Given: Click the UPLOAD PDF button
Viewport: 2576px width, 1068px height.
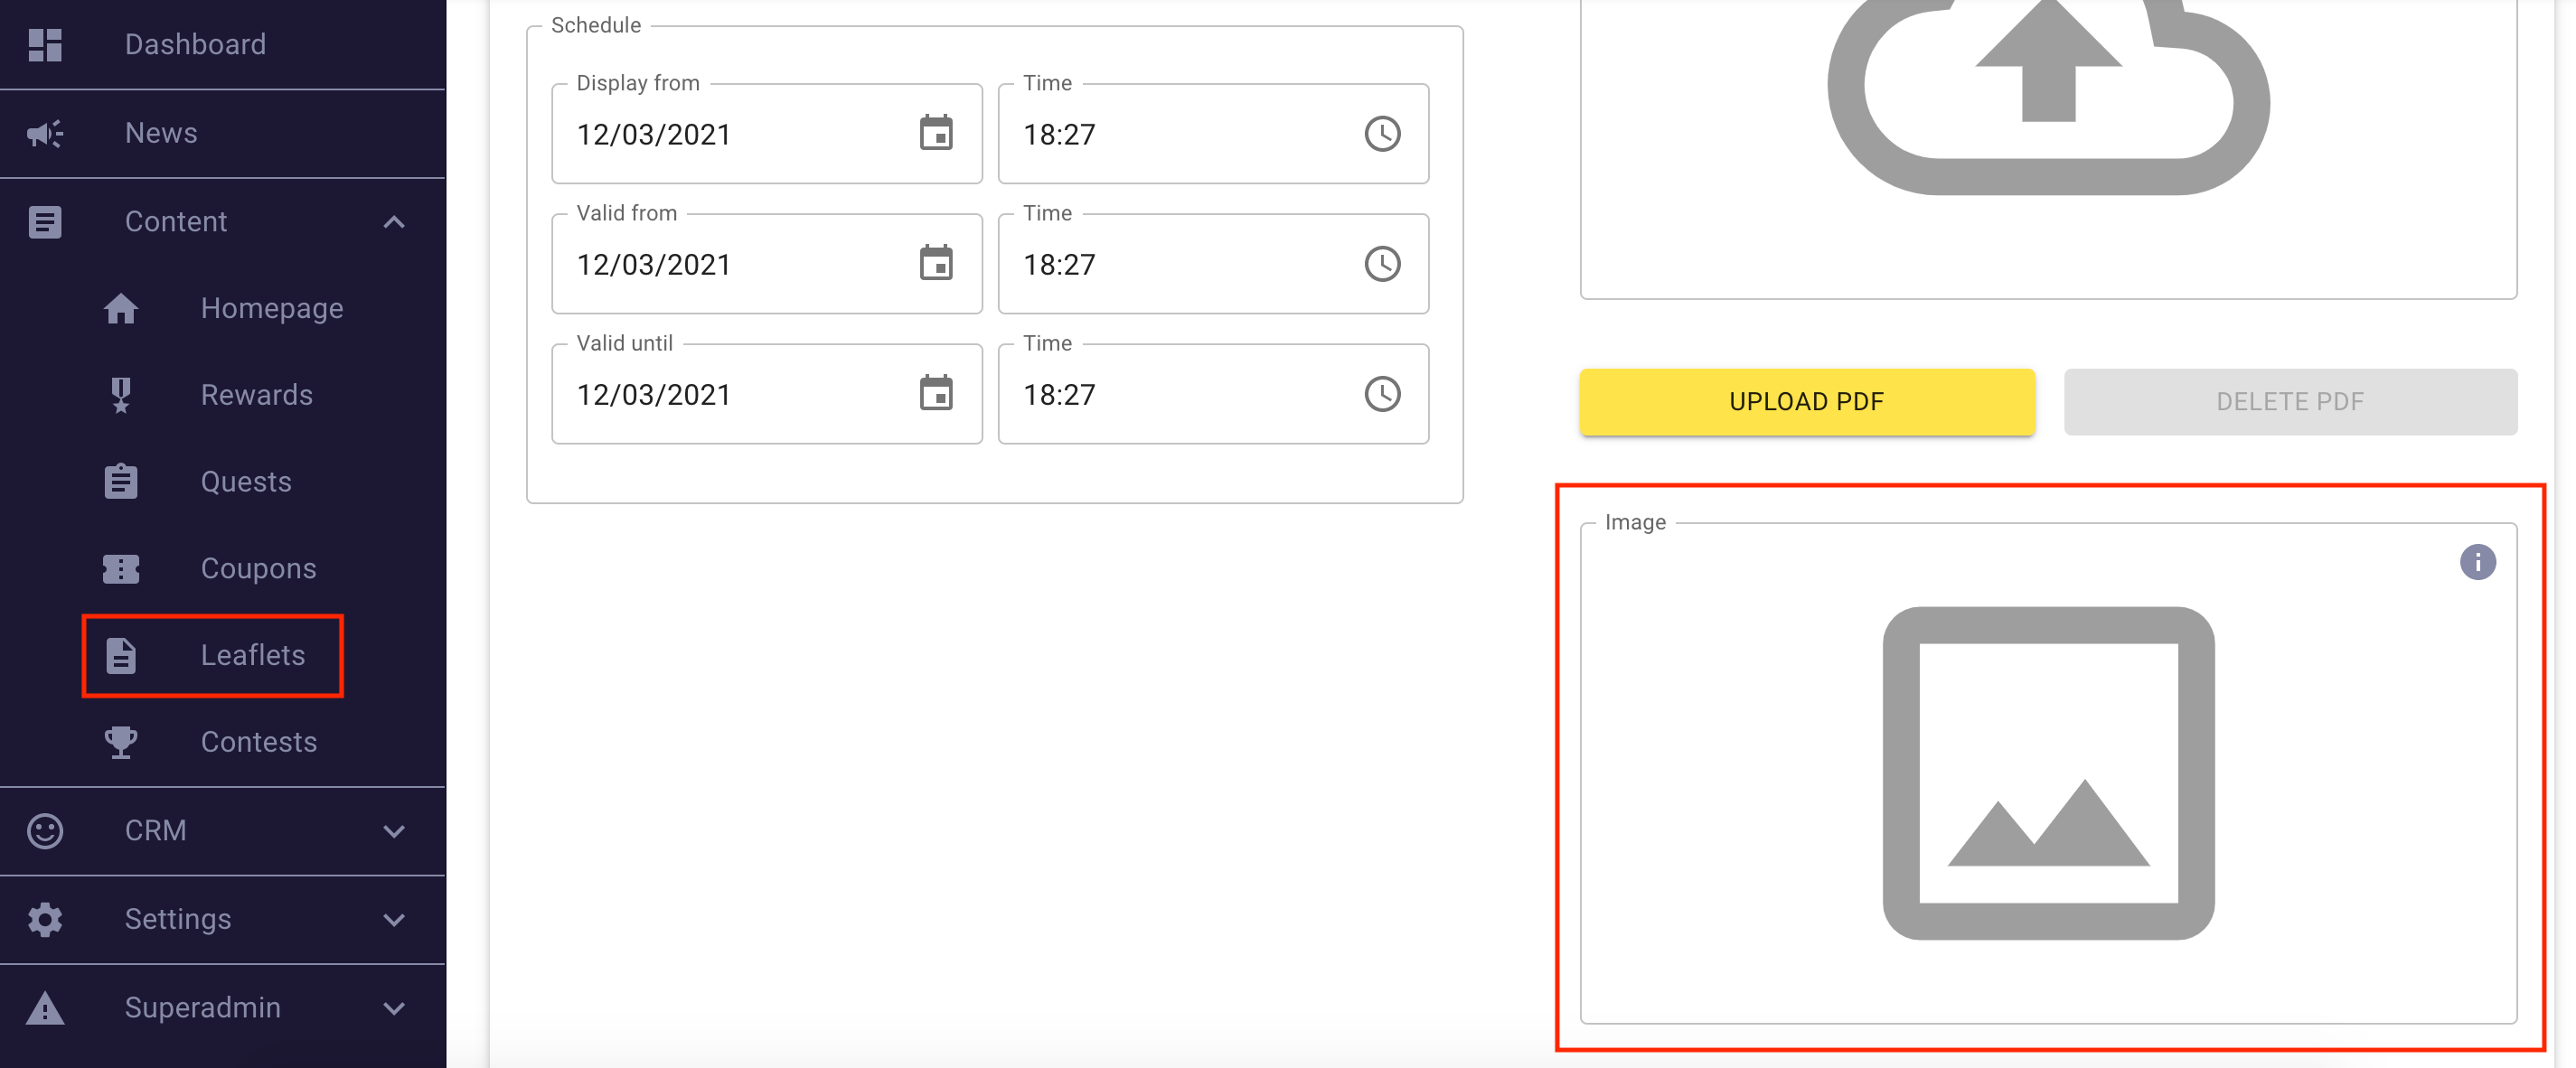Looking at the screenshot, I should click(1806, 402).
